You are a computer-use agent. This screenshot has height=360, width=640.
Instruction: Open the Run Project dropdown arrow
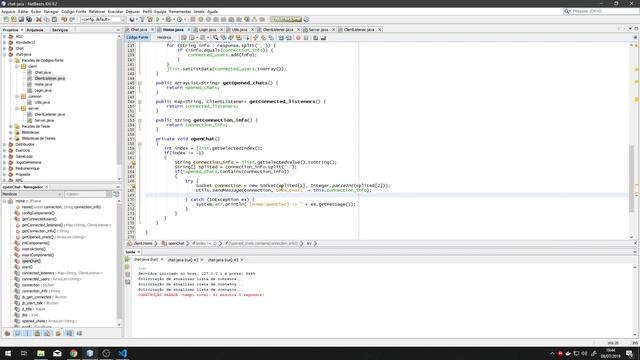pos(162,20)
